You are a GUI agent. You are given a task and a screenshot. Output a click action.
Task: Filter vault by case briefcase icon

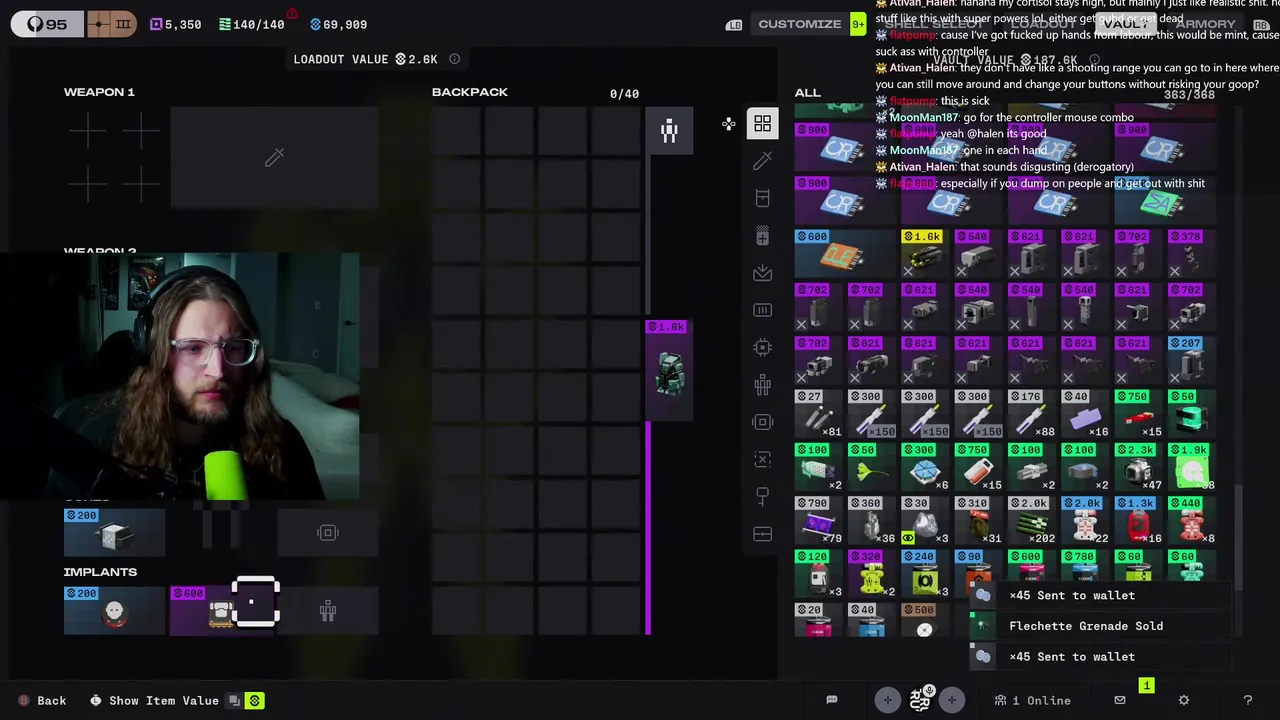[x=762, y=534]
